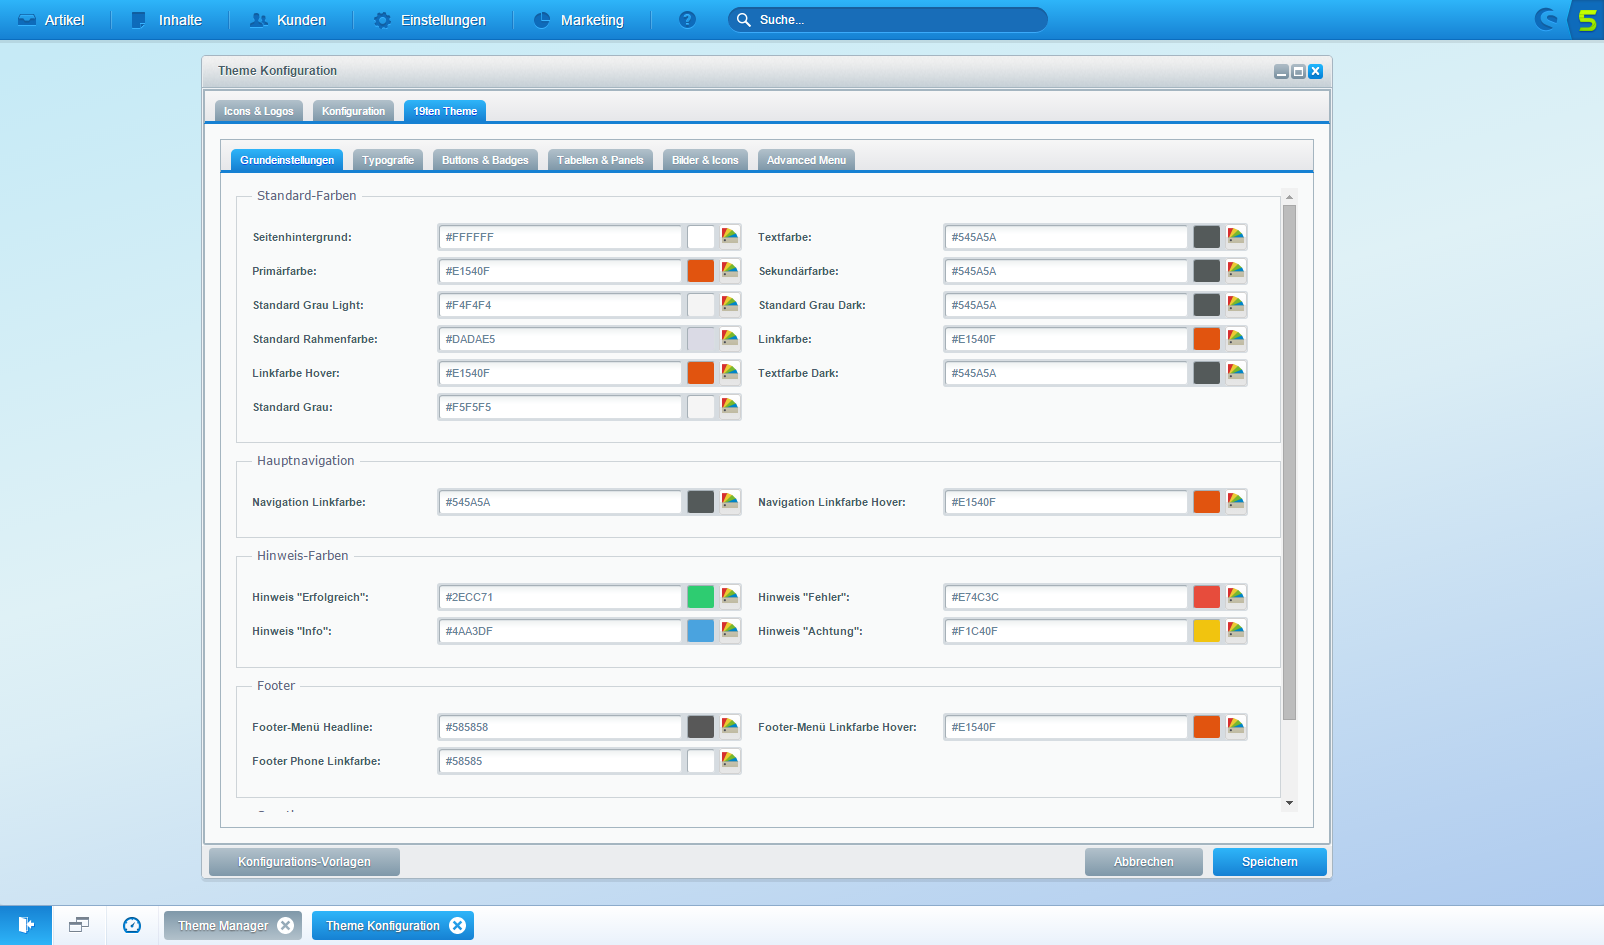
Task: Switch to the Advanced Menu sub-tab
Action: [x=806, y=160]
